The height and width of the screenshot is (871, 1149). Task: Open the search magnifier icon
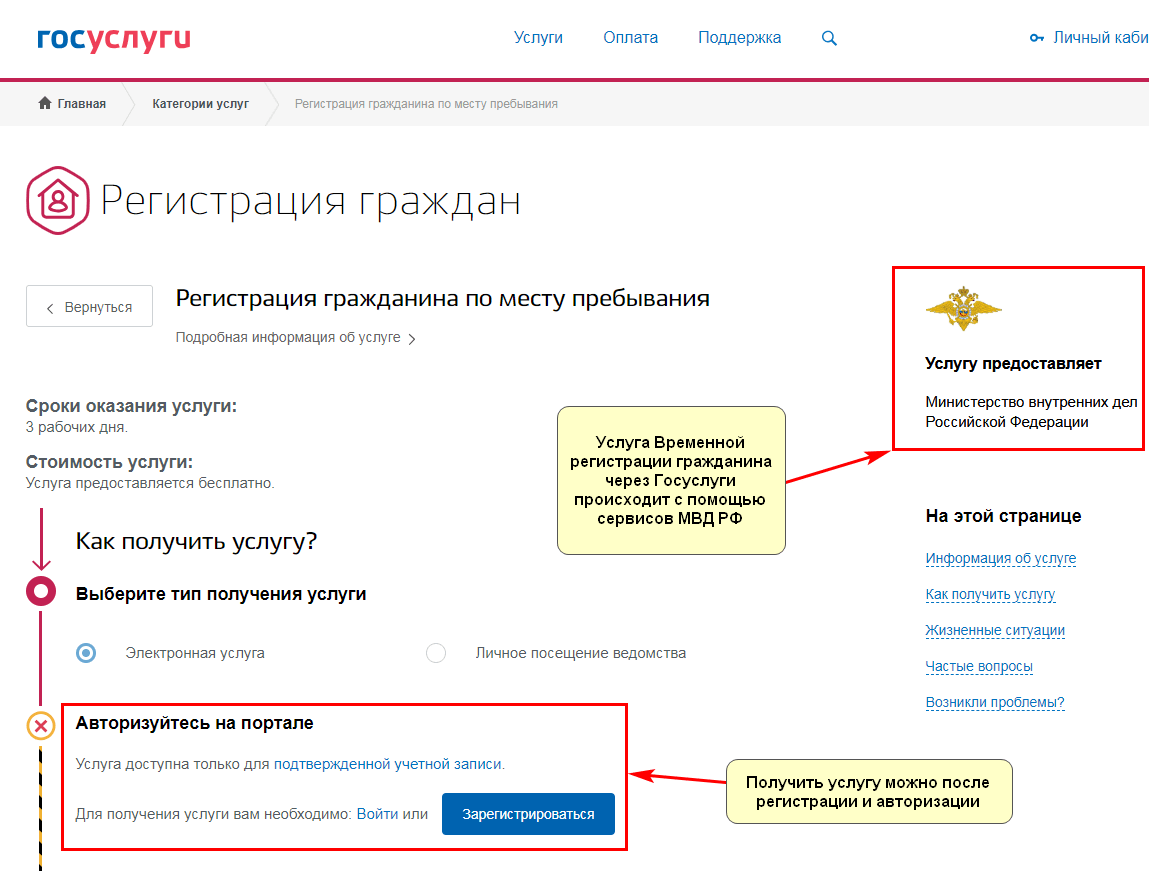point(829,38)
